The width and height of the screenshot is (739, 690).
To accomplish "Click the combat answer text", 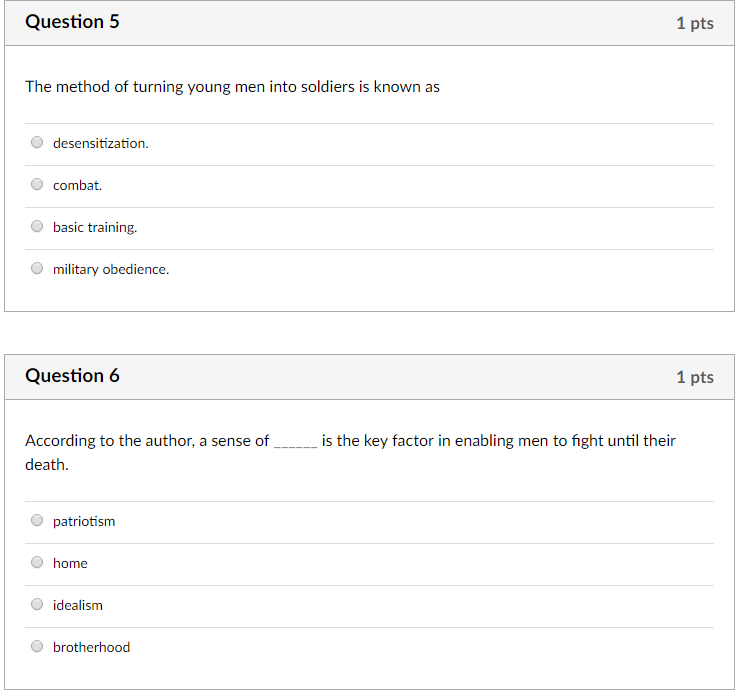I will pyautogui.click(x=77, y=185).
